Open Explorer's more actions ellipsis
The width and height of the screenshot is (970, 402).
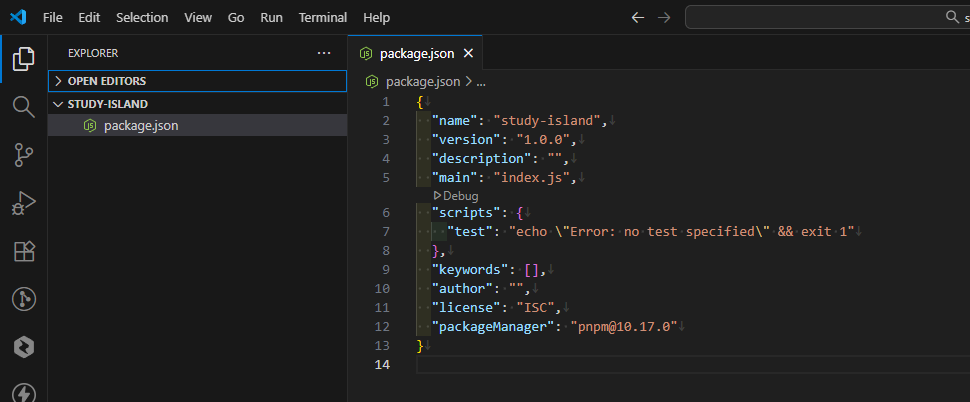pyautogui.click(x=323, y=53)
